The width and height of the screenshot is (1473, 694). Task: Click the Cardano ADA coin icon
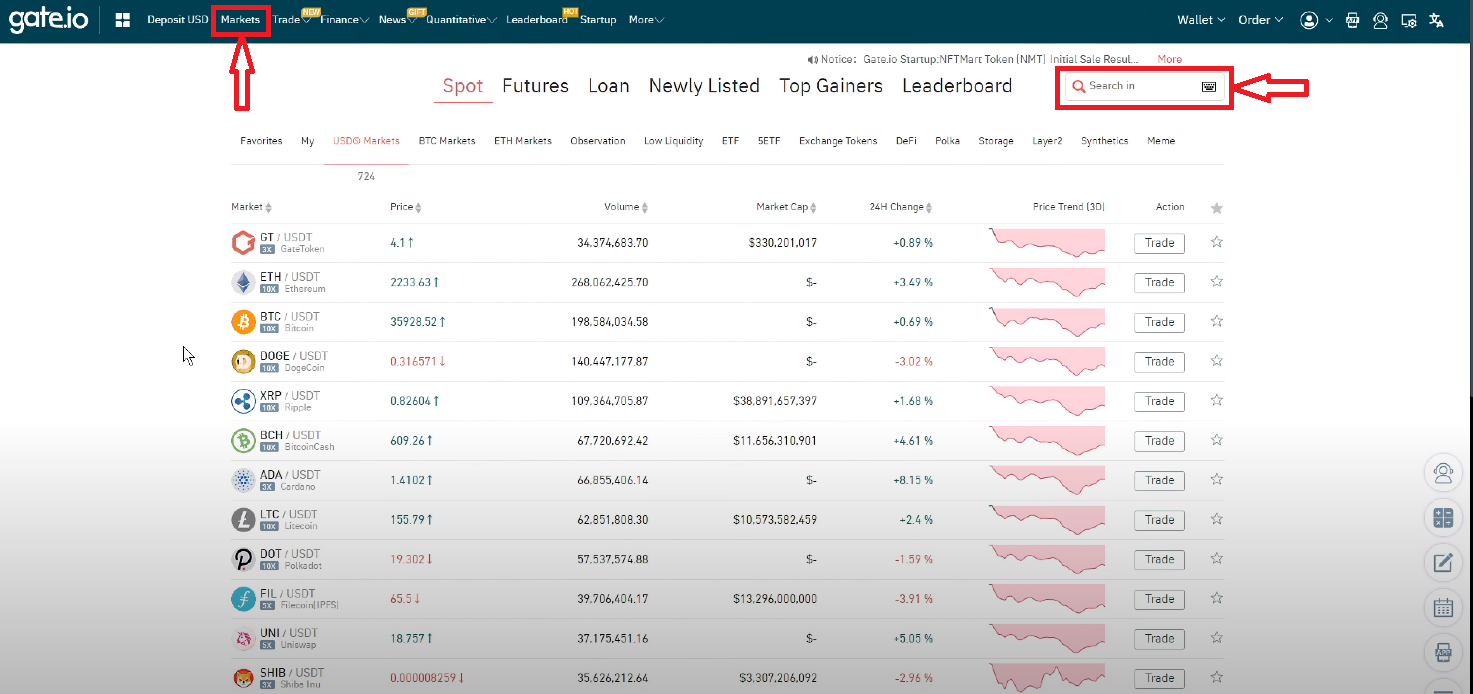[x=243, y=480]
